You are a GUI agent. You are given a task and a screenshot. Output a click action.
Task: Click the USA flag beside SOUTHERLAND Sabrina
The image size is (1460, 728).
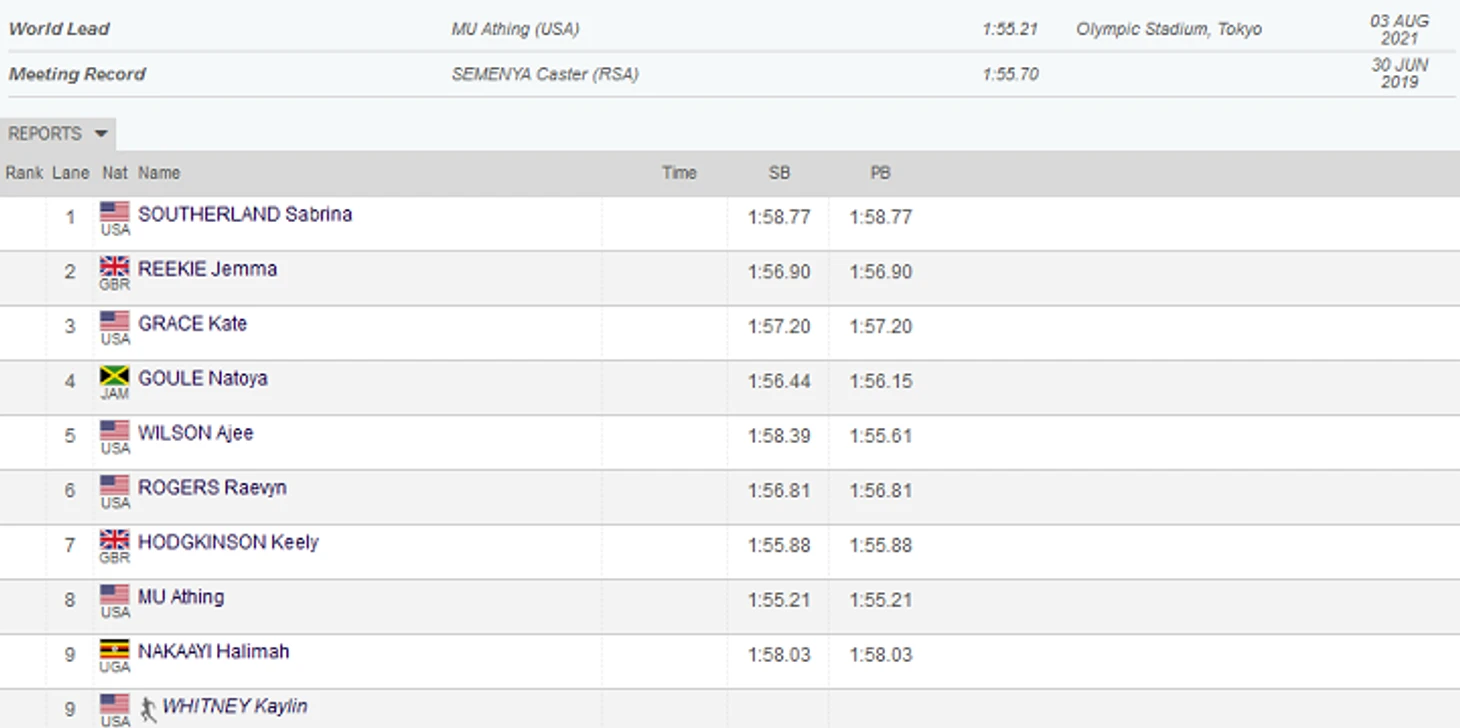(x=115, y=212)
